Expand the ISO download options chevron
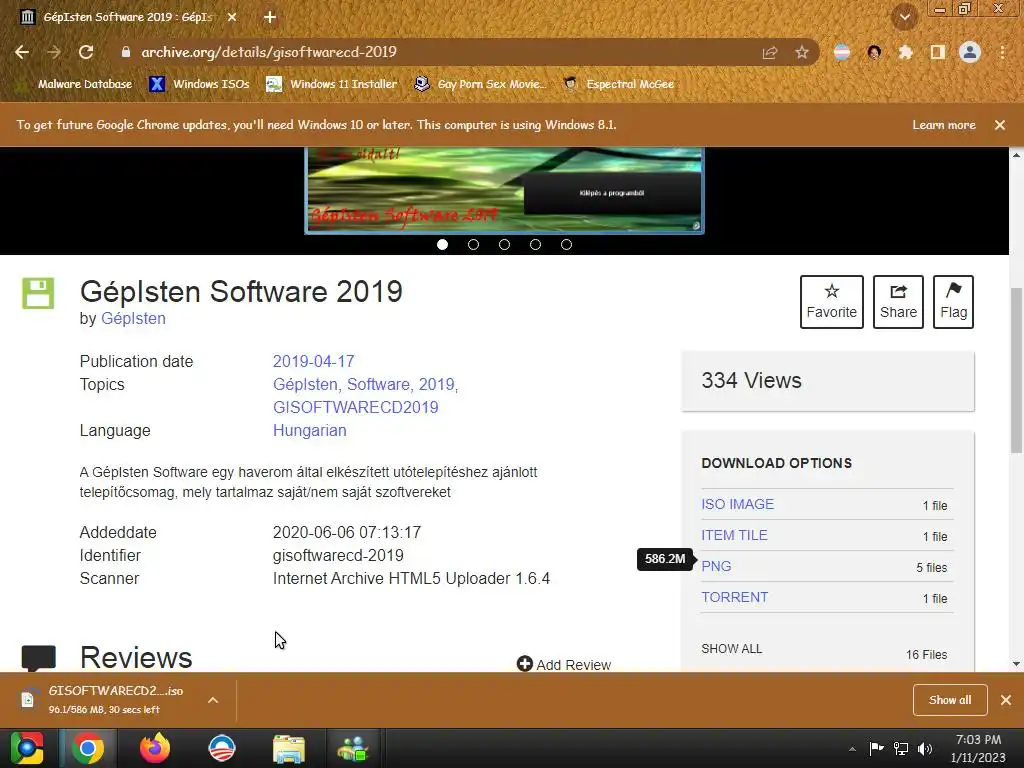Image resolution: width=1024 pixels, height=768 pixels. [x=213, y=700]
